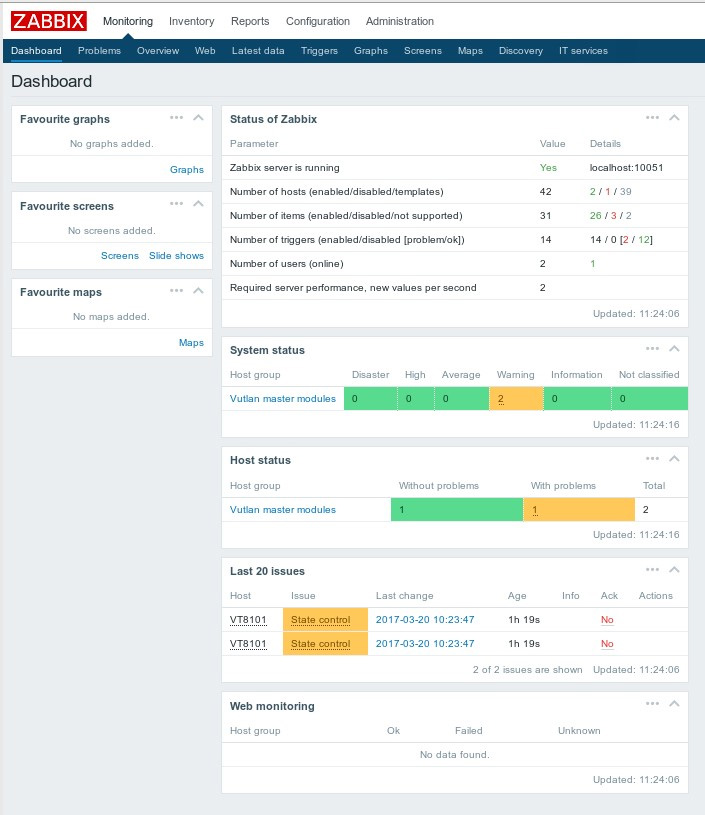The width and height of the screenshot is (705, 815).
Task: Open the Triggers submenu tab
Action: point(319,51)
